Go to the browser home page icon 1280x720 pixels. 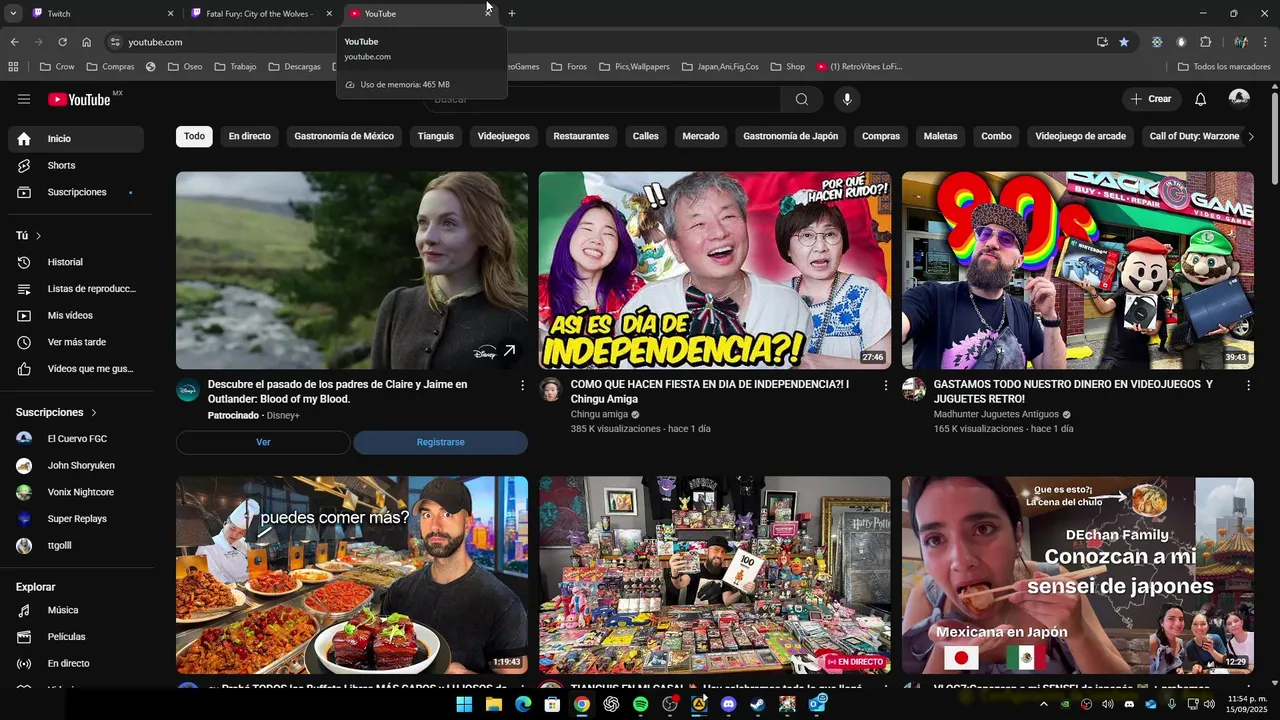[87, 42]
